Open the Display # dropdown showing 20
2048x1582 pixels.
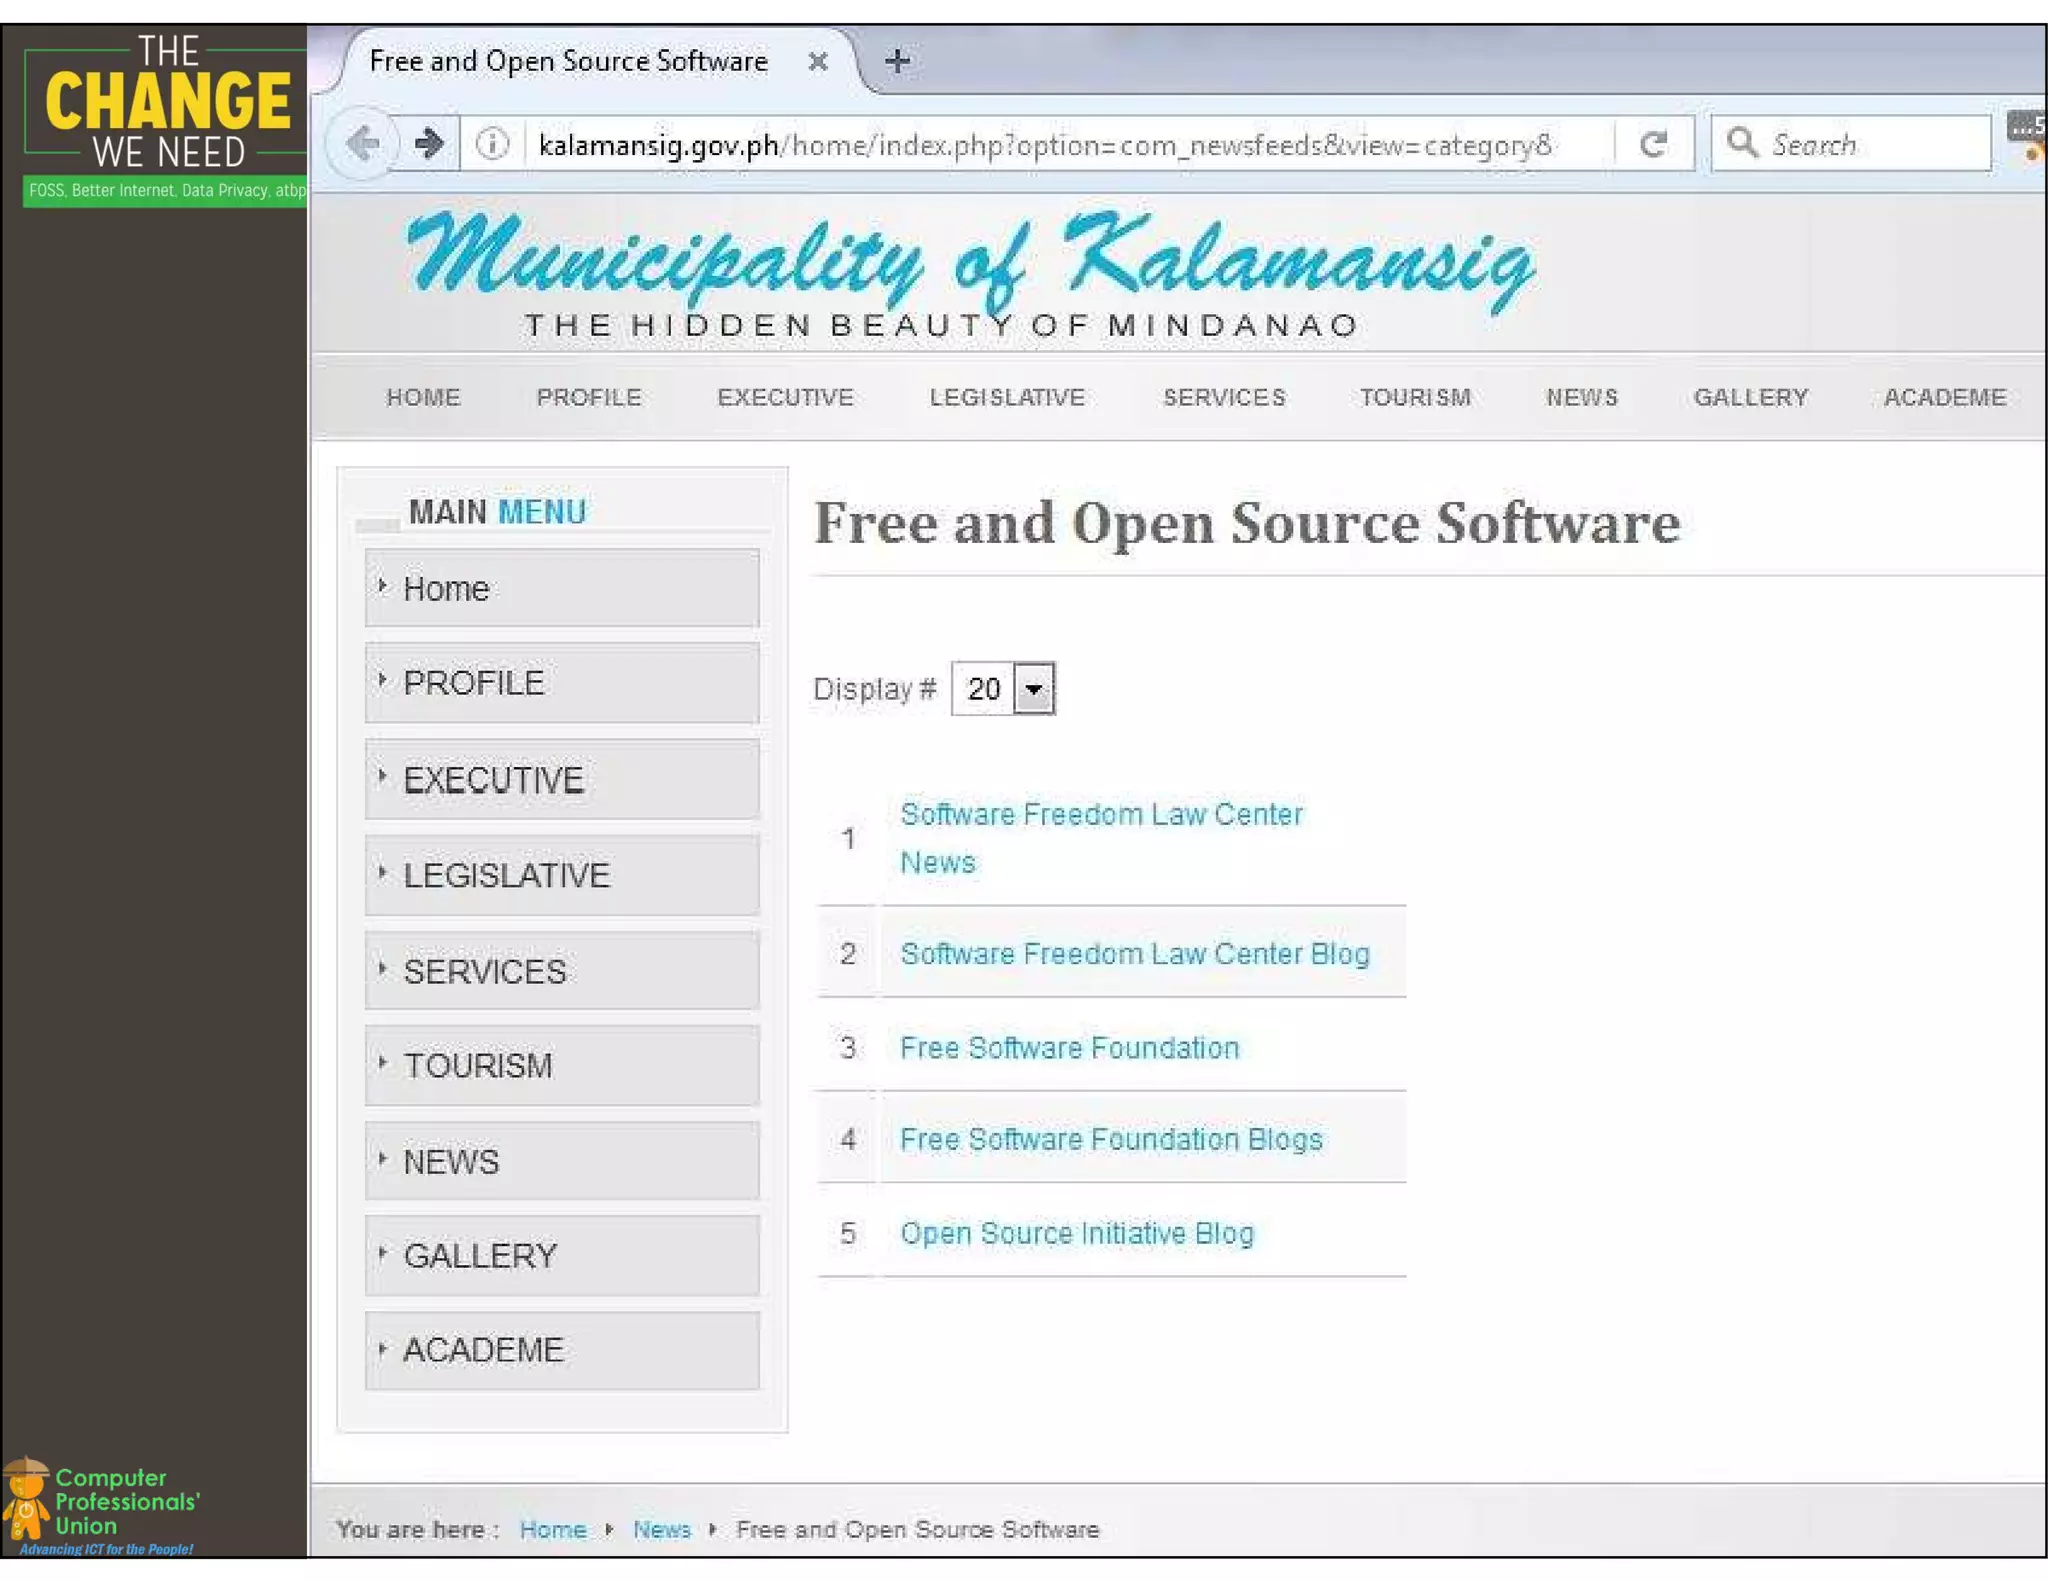tap(1003, 689)
